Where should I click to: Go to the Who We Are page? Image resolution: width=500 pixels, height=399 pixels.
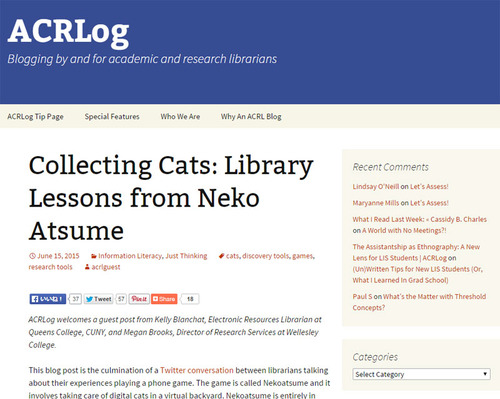coord(180,116)
